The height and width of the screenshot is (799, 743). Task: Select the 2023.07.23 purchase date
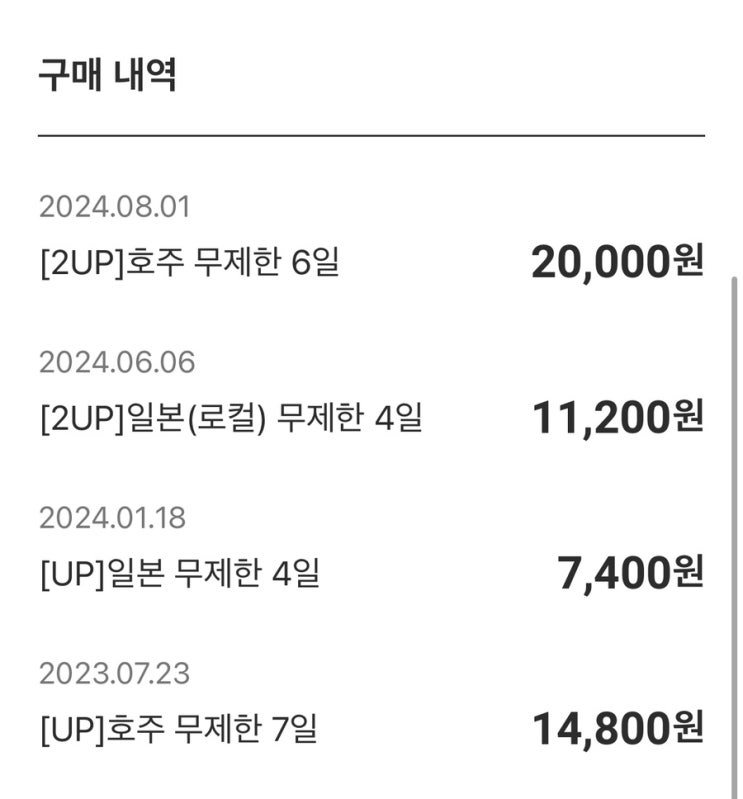(x=114, y=673)
